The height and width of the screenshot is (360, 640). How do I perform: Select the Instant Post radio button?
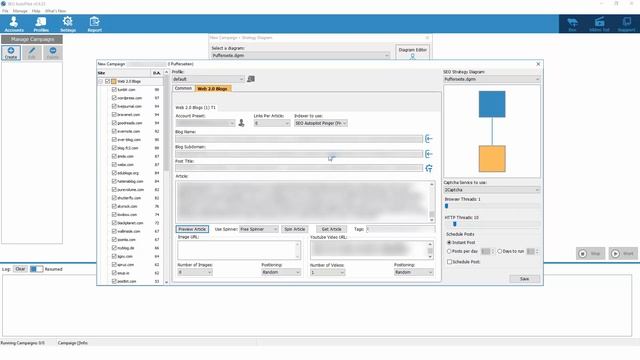pos(449,242)
